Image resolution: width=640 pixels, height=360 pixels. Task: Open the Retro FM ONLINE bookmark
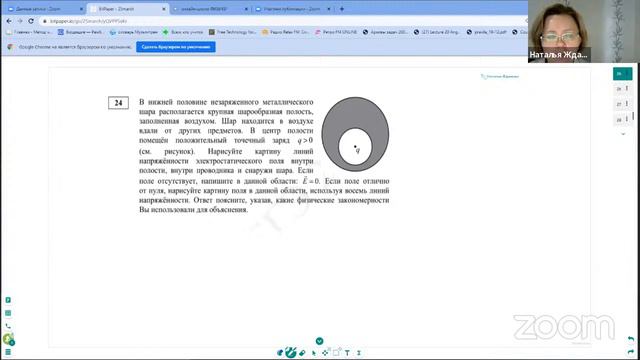pos(336,32)
